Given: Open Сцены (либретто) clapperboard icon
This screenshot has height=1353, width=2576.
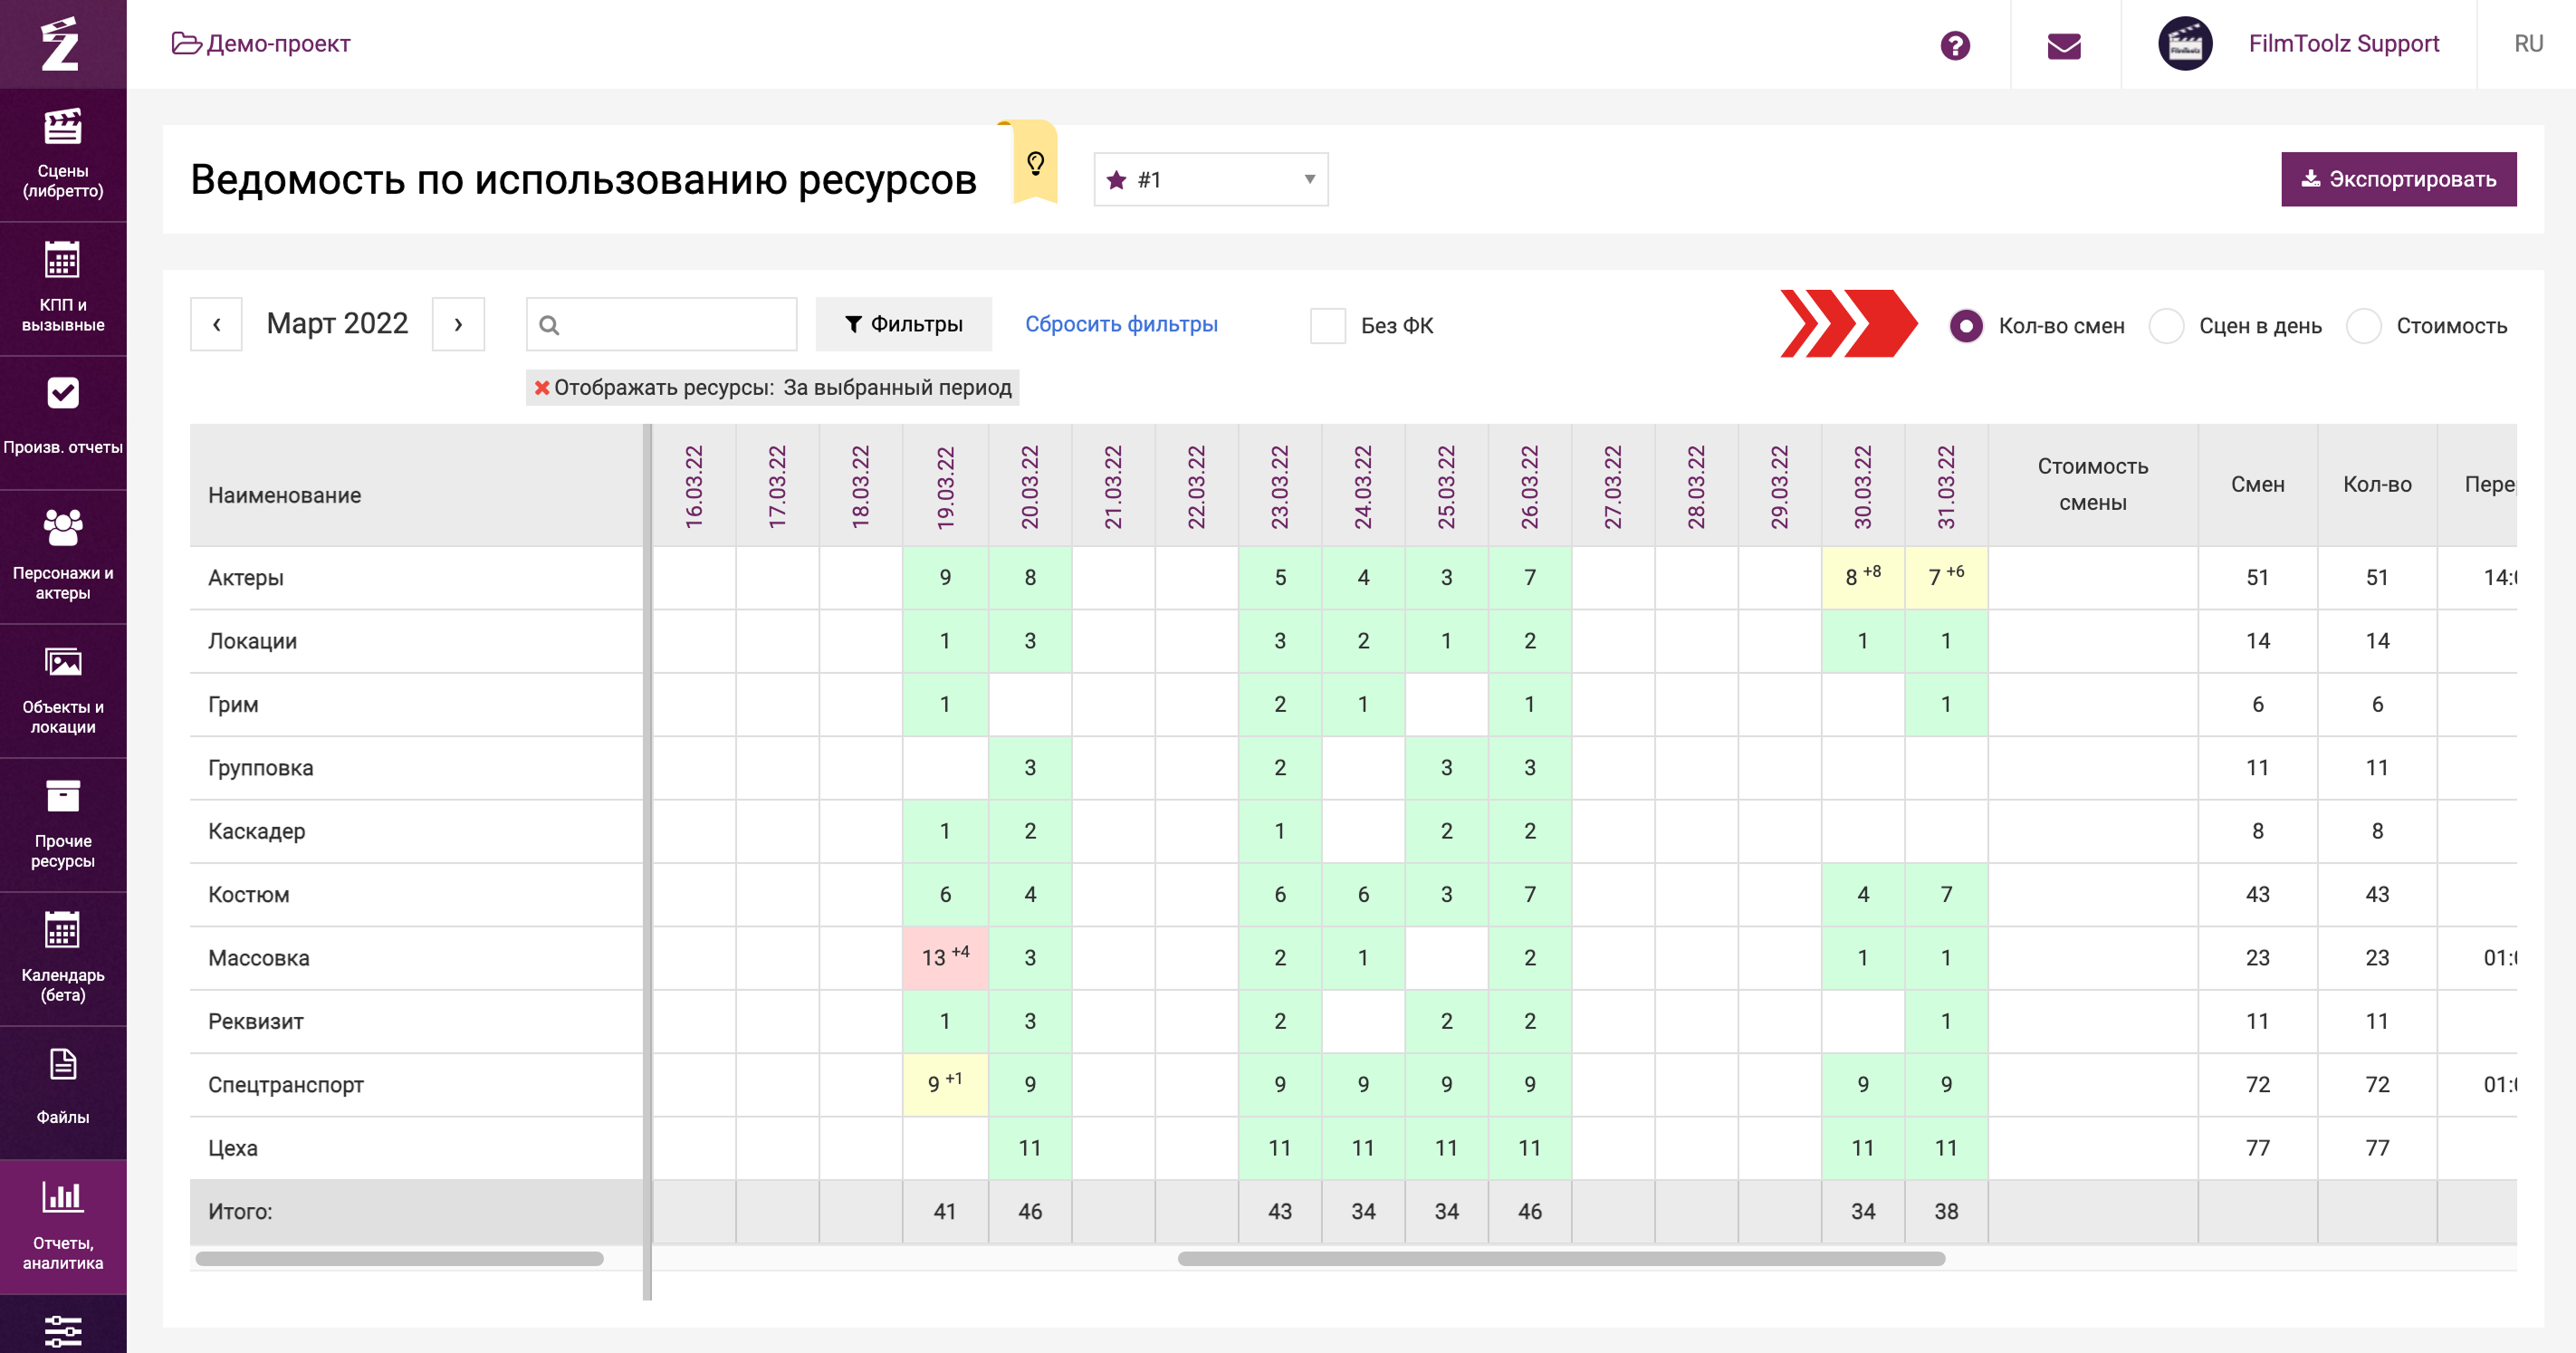Looking at the screenshot, I should (62, 128).
